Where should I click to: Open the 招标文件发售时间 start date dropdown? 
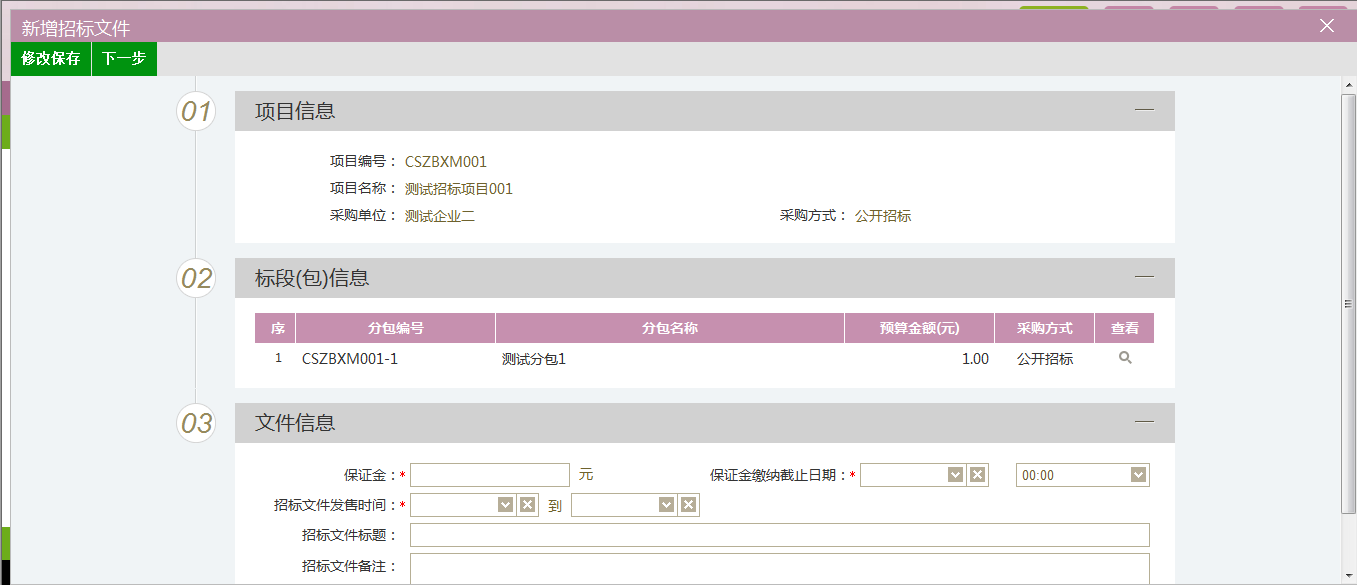(505, 505)
